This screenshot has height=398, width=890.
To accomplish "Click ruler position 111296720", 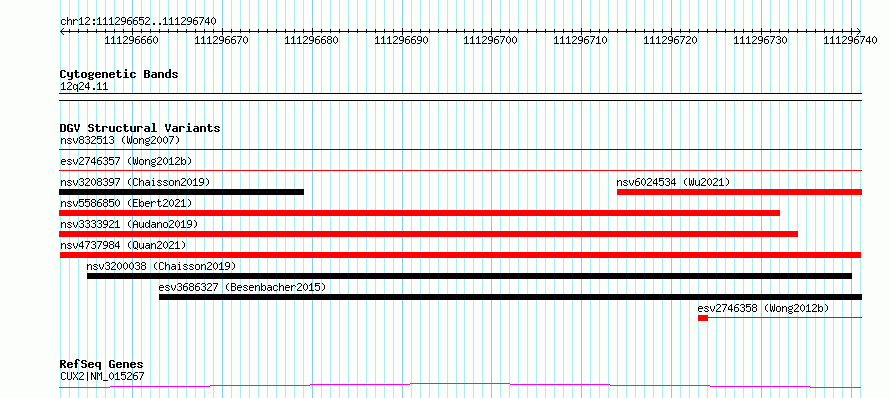I will coord(671,41).
